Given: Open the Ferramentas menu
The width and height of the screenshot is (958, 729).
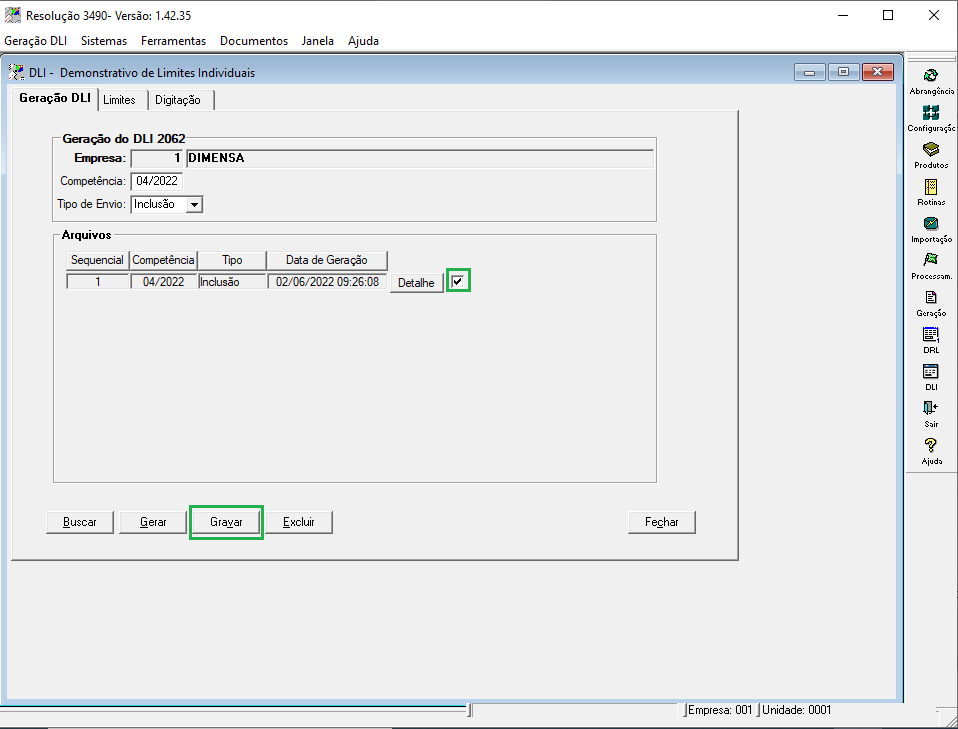Looking at the screenshot, I should coord(174,41).
